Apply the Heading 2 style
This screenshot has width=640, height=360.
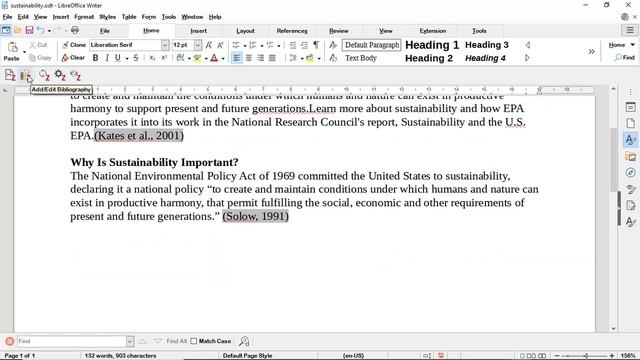(429, 58)
